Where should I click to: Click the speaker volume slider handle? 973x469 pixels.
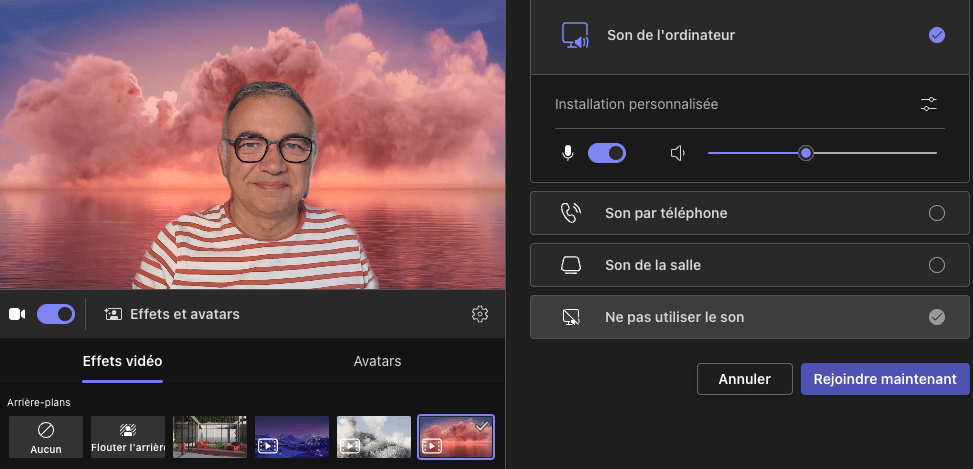[806, 153]
